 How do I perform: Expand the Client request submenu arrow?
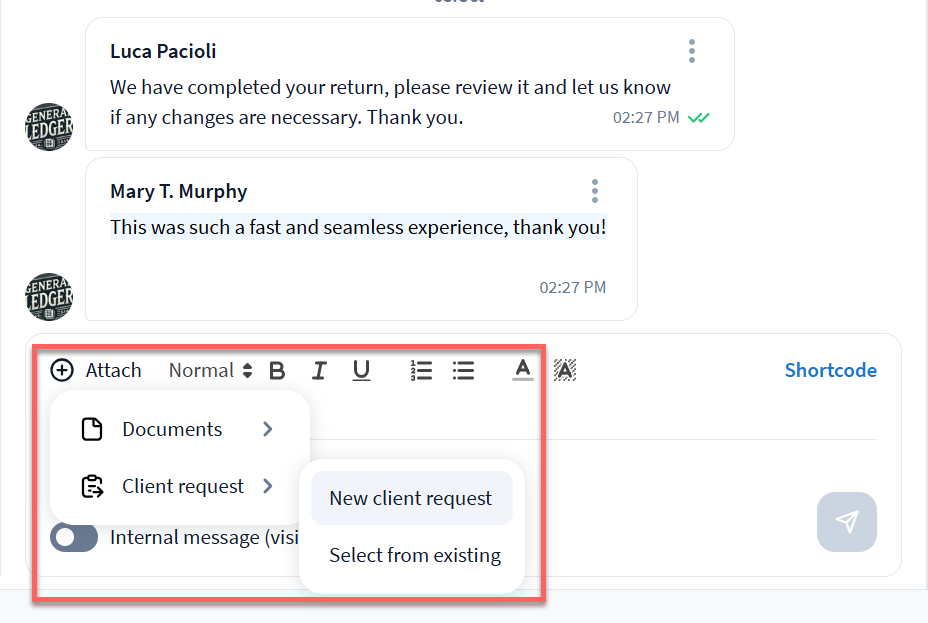[268, 487]
